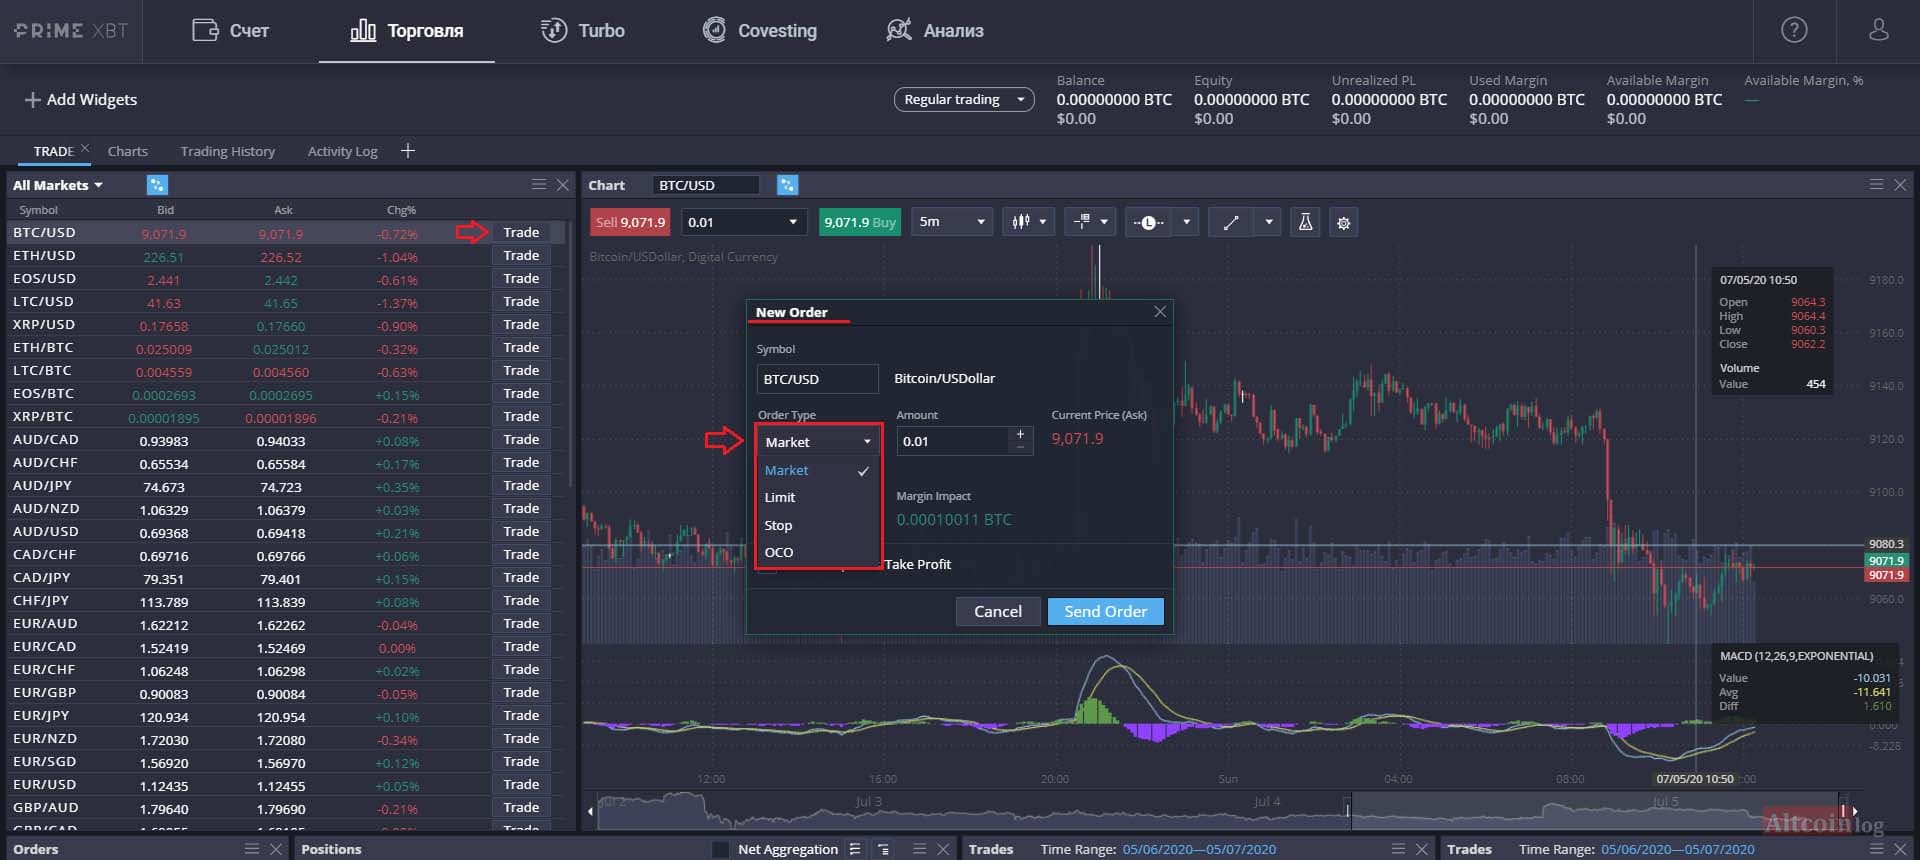Open the Covesting menu item
The height and width of the screenshot is (860, 1920).
tap(760, 31)
